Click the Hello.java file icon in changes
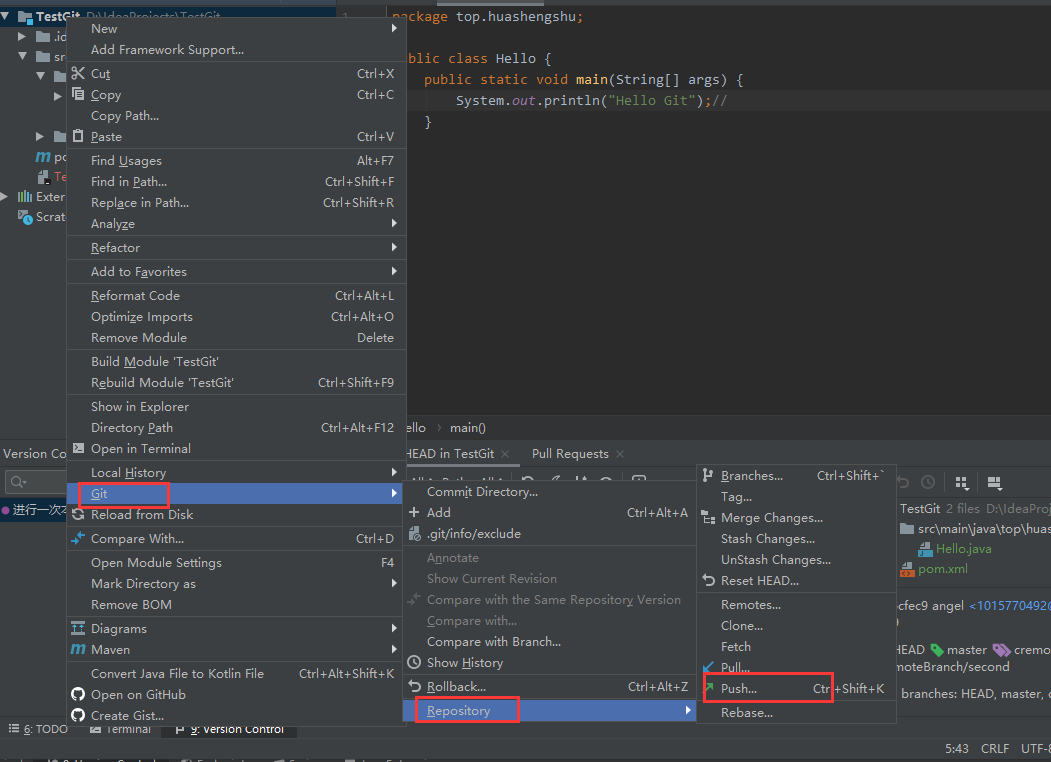This screenshot has width=1051, height=762. click(925, 549)
